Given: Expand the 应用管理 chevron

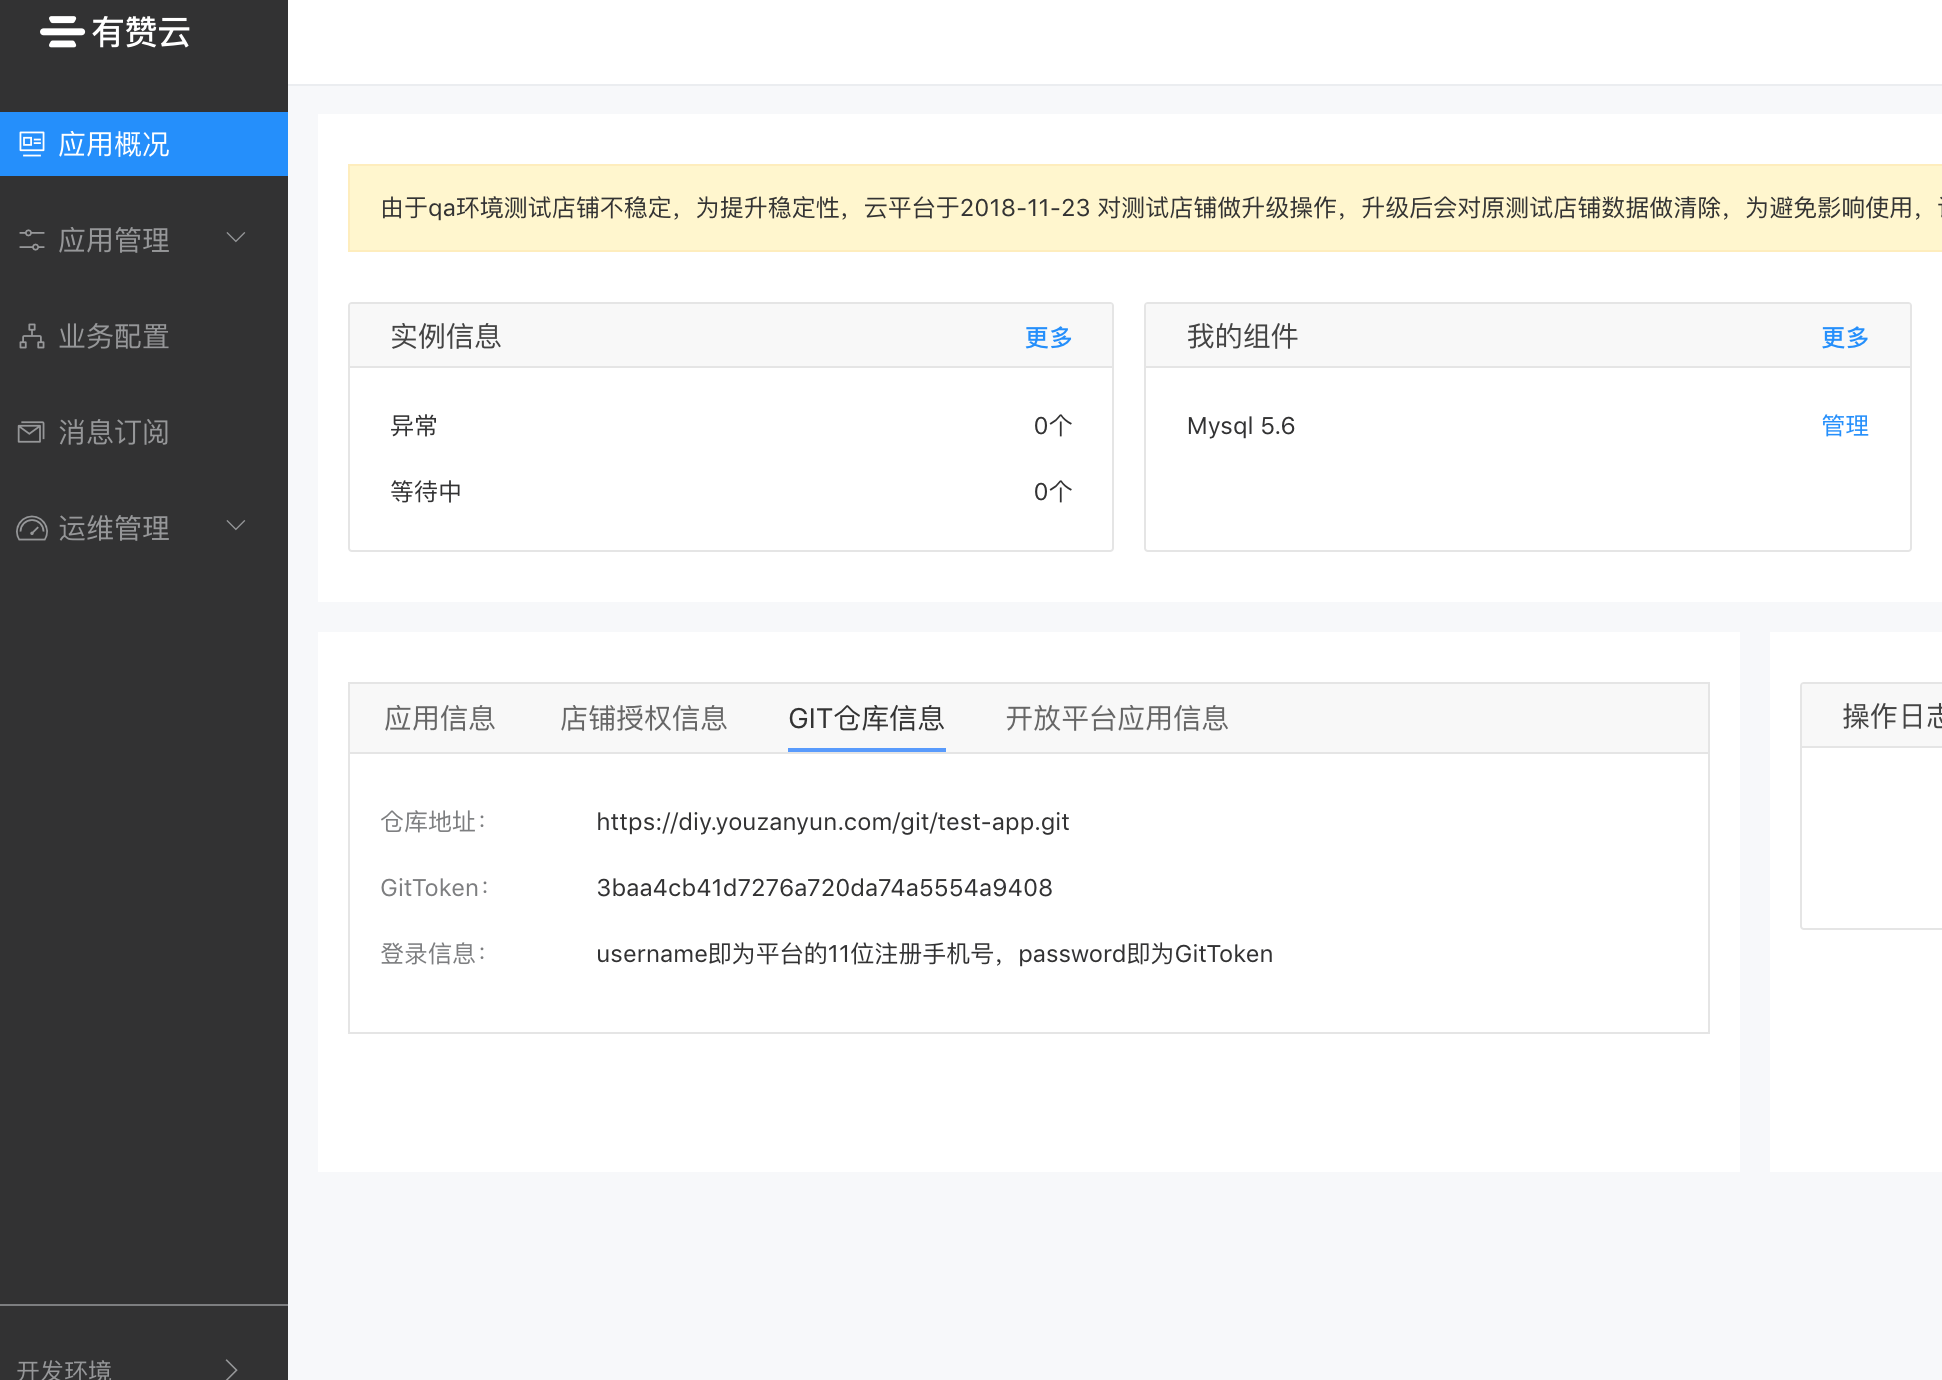Looking at the screenshot, I should coord(236,238).
